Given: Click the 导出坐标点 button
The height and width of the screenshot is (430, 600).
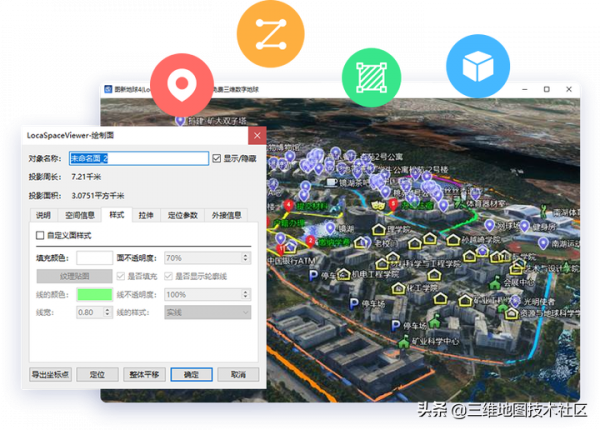Looking at the screenshot, I should tap(51, 375).
